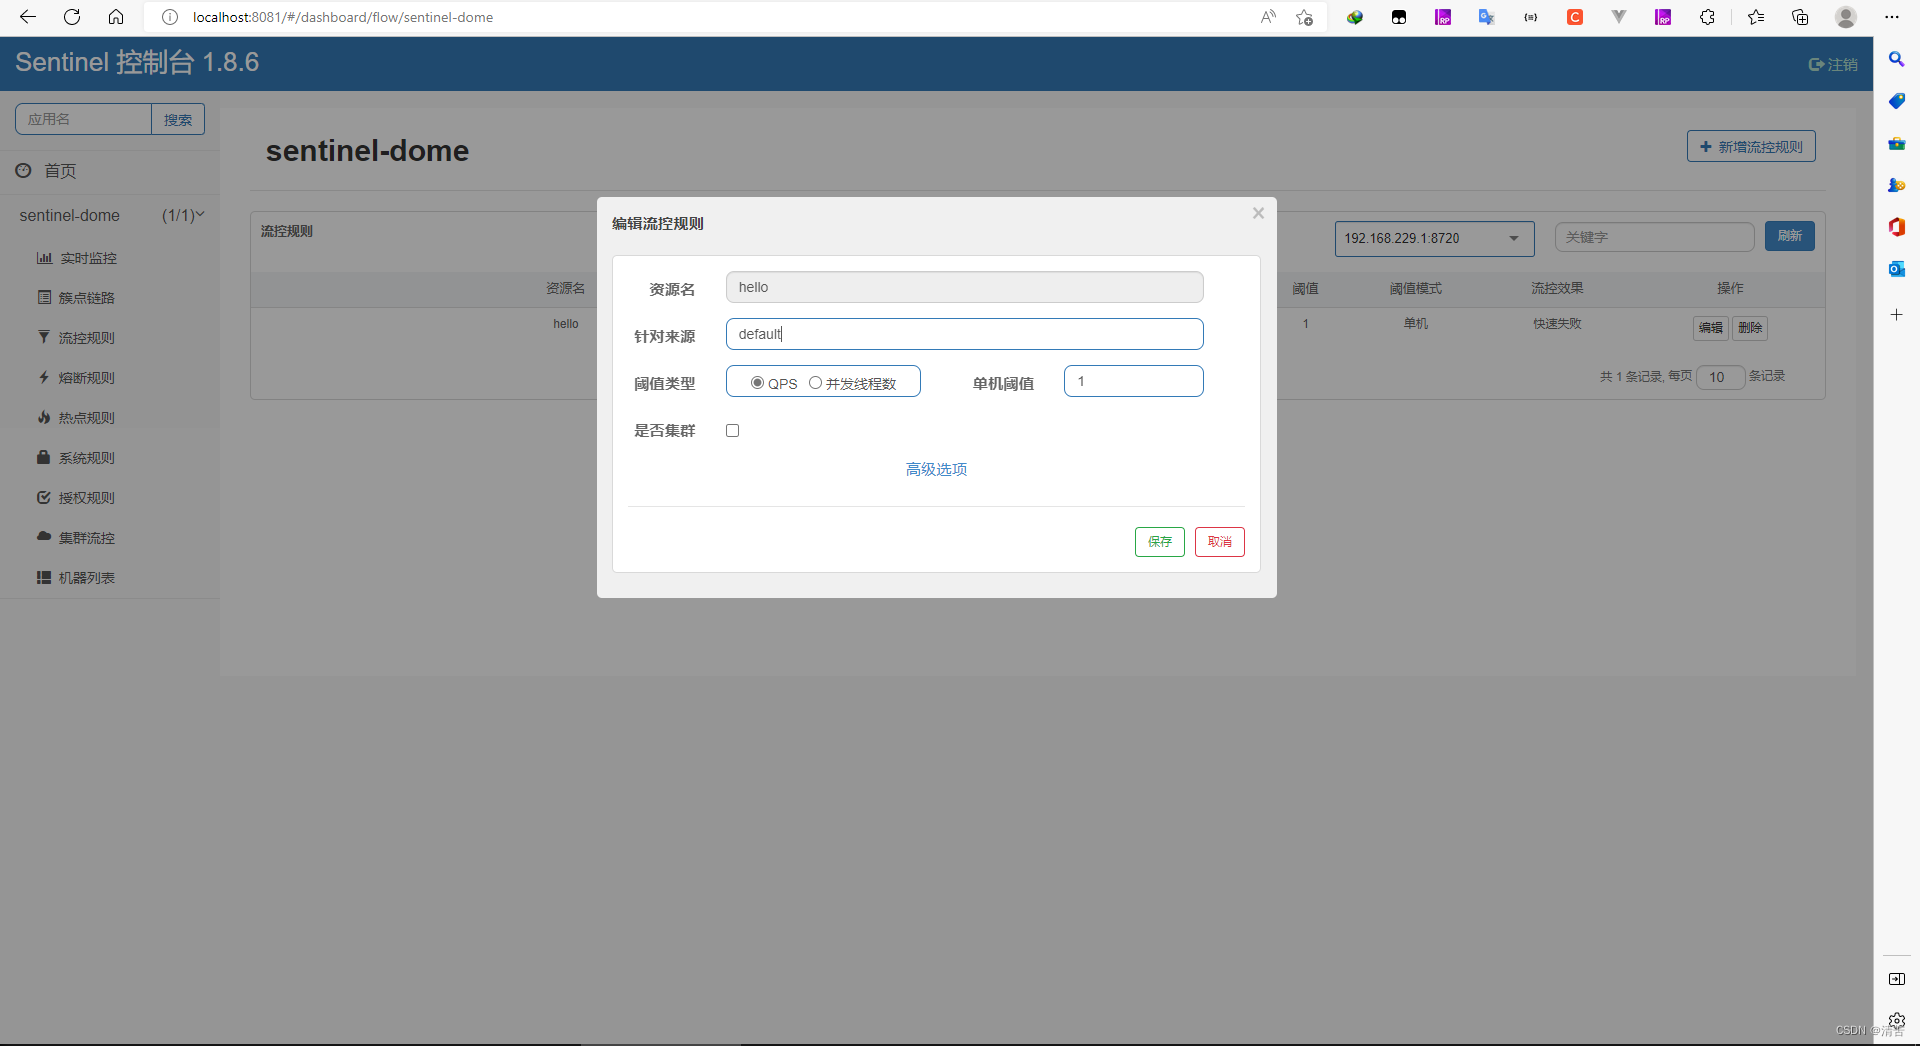This screenshot has height=1046, width=1920.
Task: Select the 并发线程数 radio button
Action: [x=815, y=383]
